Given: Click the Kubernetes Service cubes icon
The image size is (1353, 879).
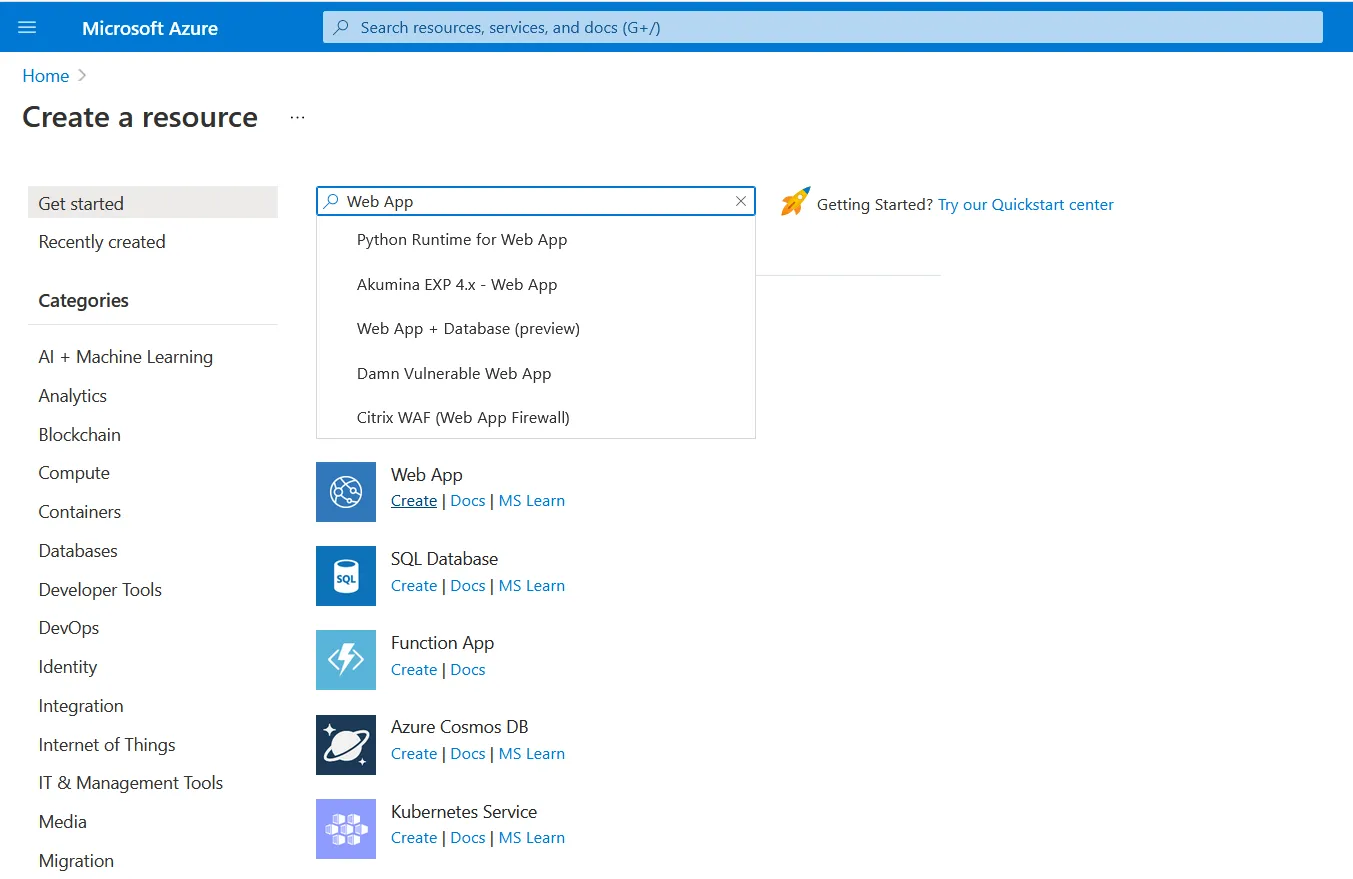Looking at the screenshot, I should (345, 828).
